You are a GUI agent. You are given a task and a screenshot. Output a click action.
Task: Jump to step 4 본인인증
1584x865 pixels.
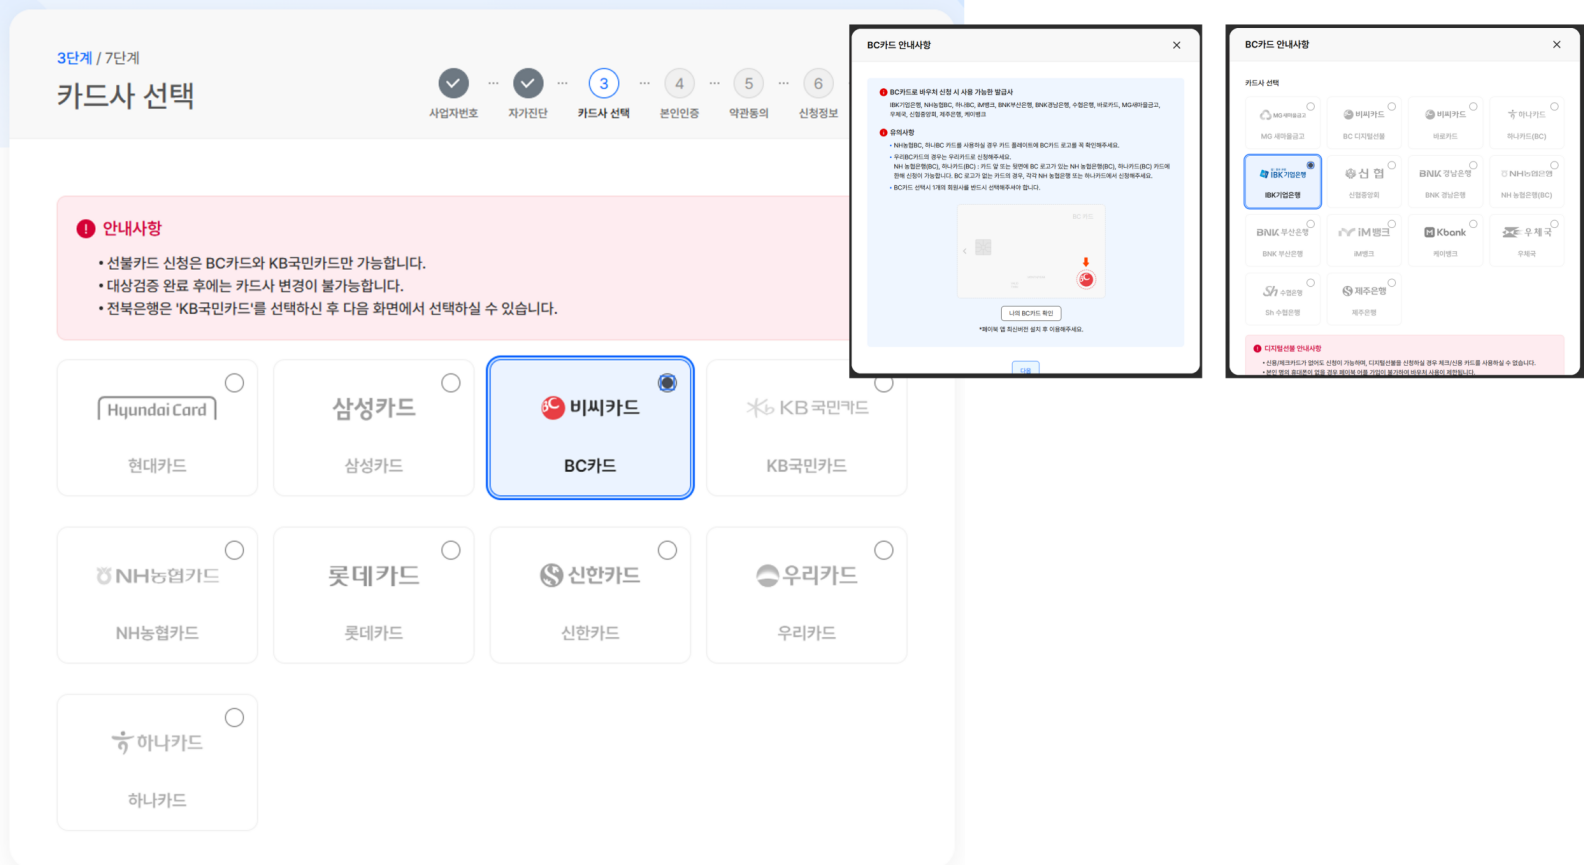coord(679,84)
